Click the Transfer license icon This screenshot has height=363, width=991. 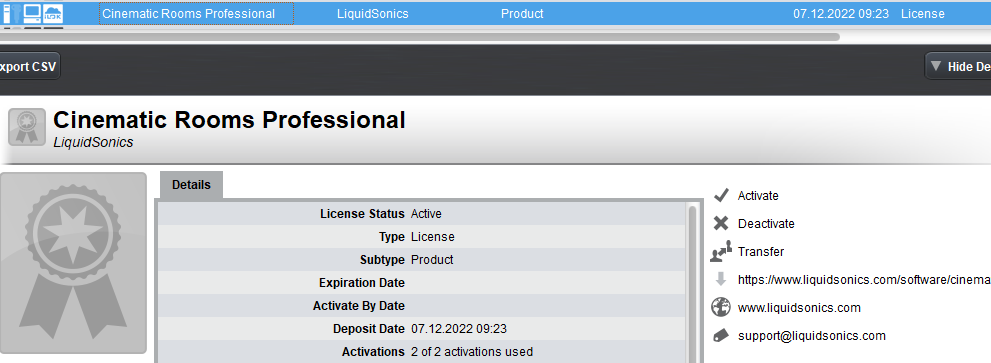click(720, 251)
